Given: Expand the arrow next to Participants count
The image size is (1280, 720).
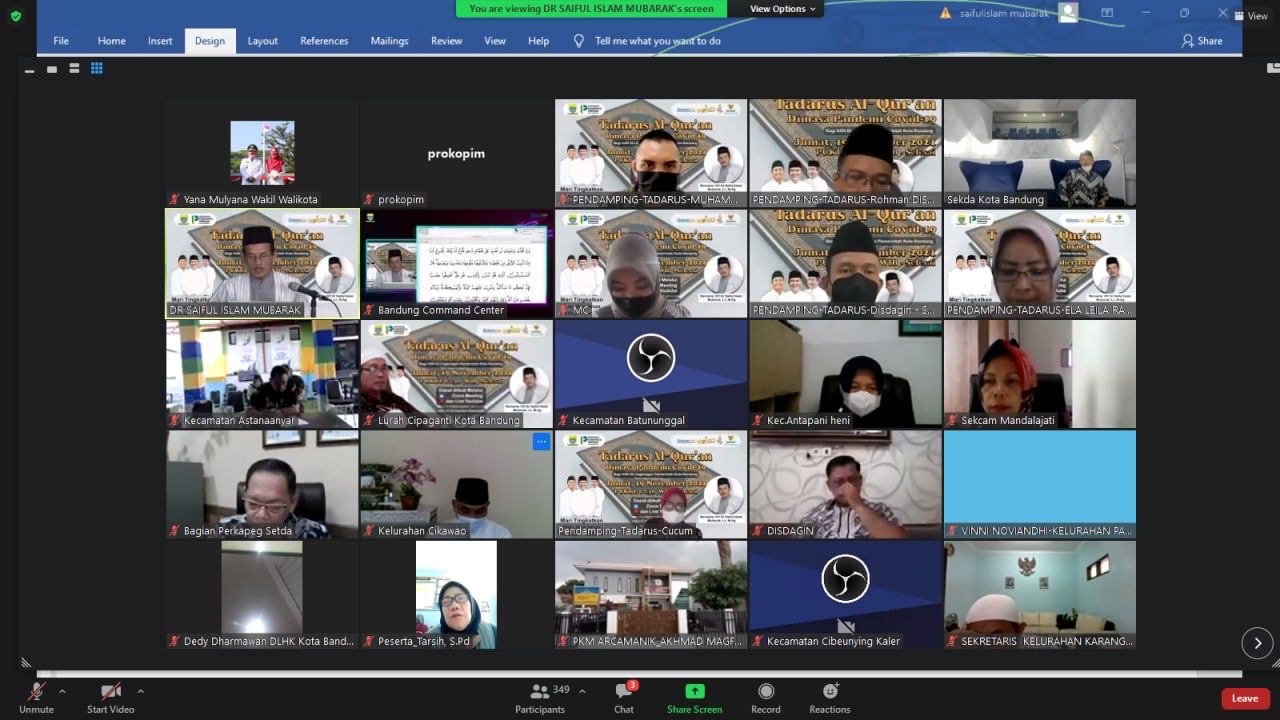Looking at the screenshot, I should (582, 691).
